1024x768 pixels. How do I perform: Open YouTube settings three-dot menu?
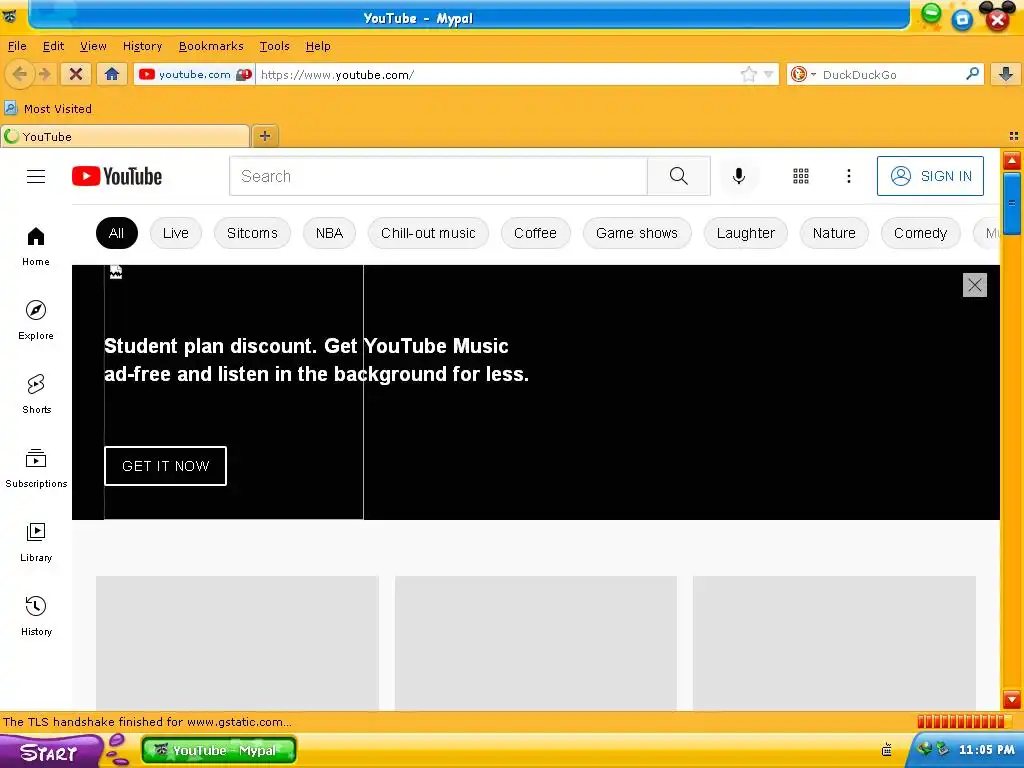[848, 176]
